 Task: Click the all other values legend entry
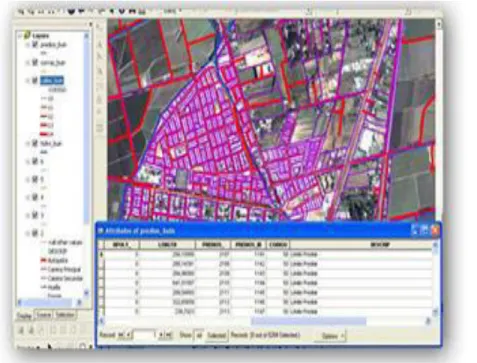point(65,242)
